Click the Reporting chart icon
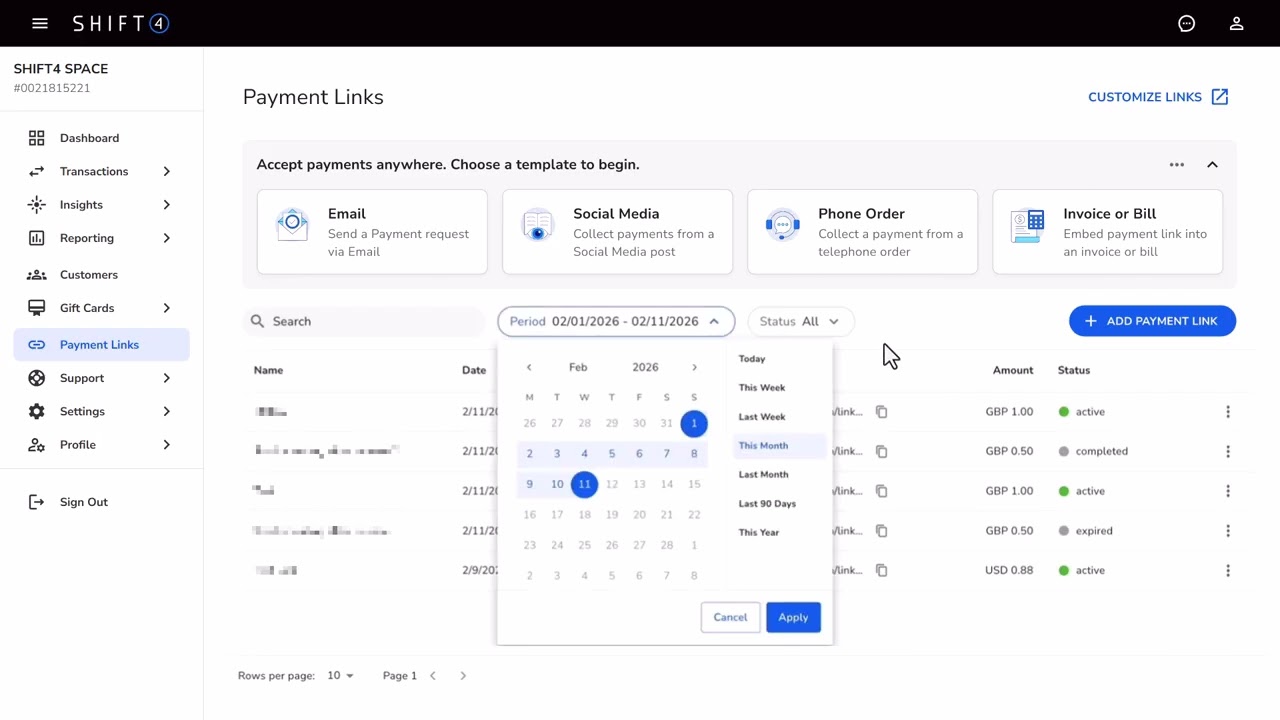Image resolution: width=1280 pixels, height=720 pixels. pyautogui.click(x=37, y=238)
